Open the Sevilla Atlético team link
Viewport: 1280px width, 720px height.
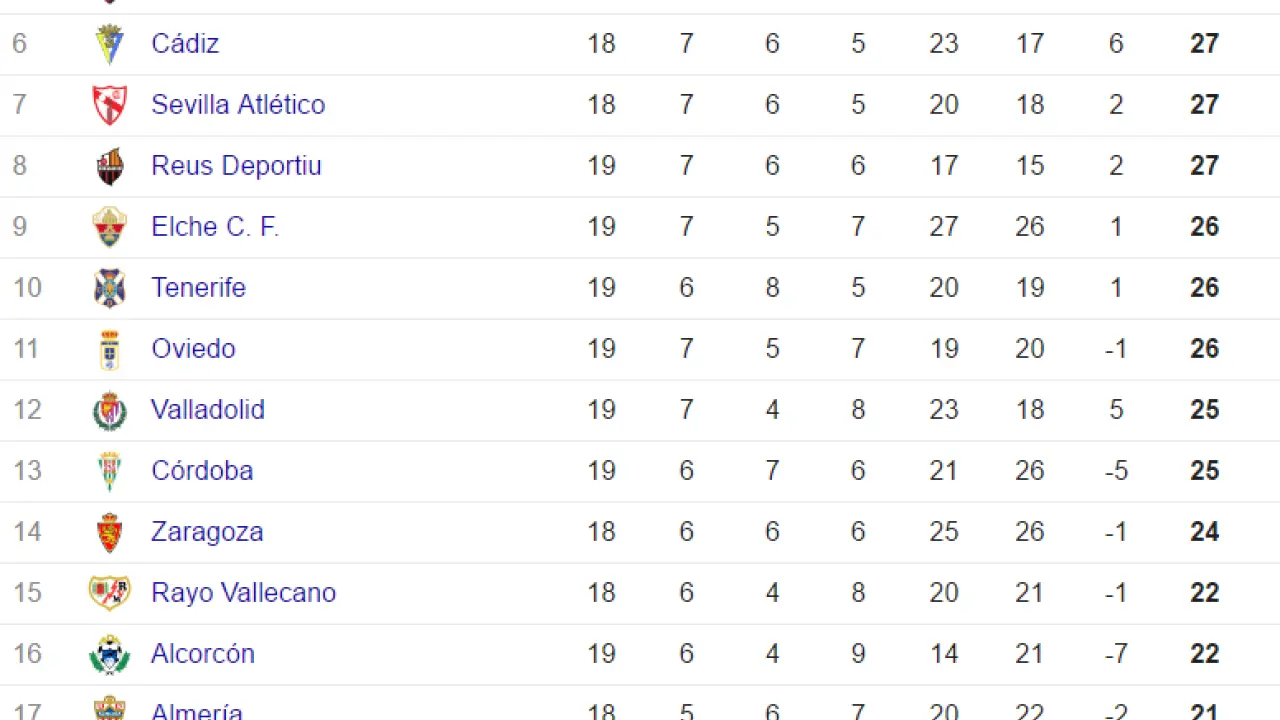(x=238, y=105)
